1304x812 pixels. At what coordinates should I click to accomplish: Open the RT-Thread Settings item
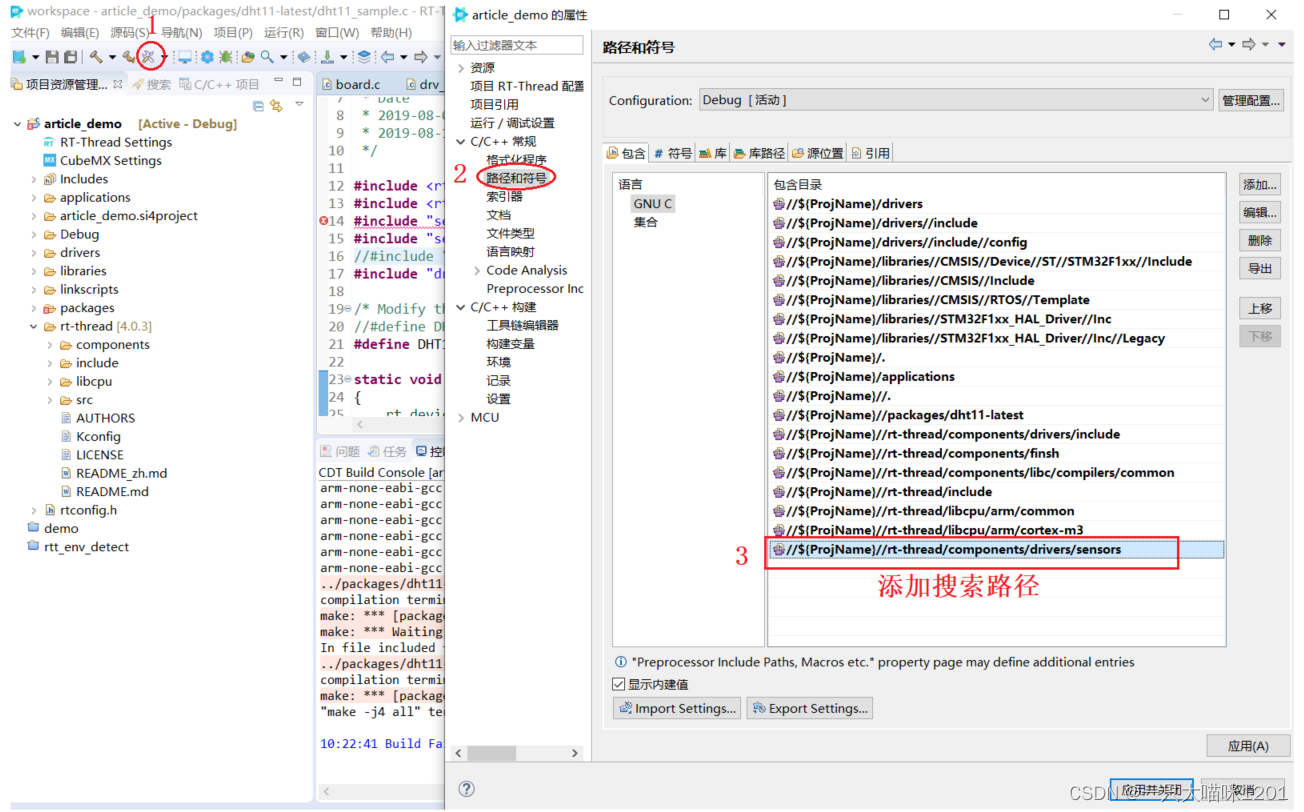click(x=115, y=142)
